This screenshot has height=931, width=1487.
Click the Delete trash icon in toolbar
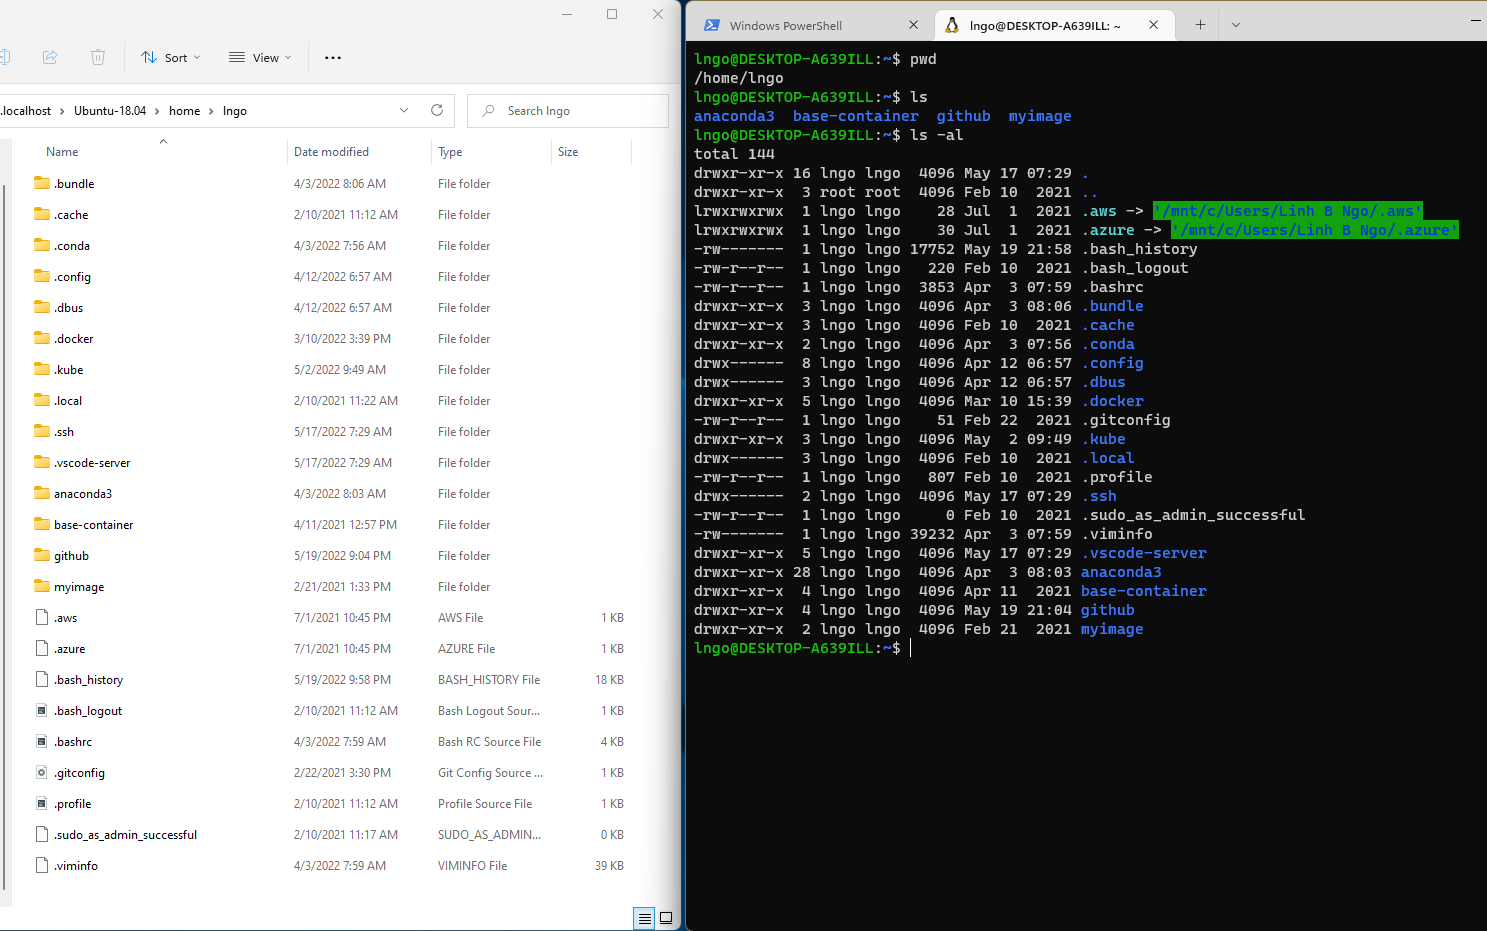point(97,57)
